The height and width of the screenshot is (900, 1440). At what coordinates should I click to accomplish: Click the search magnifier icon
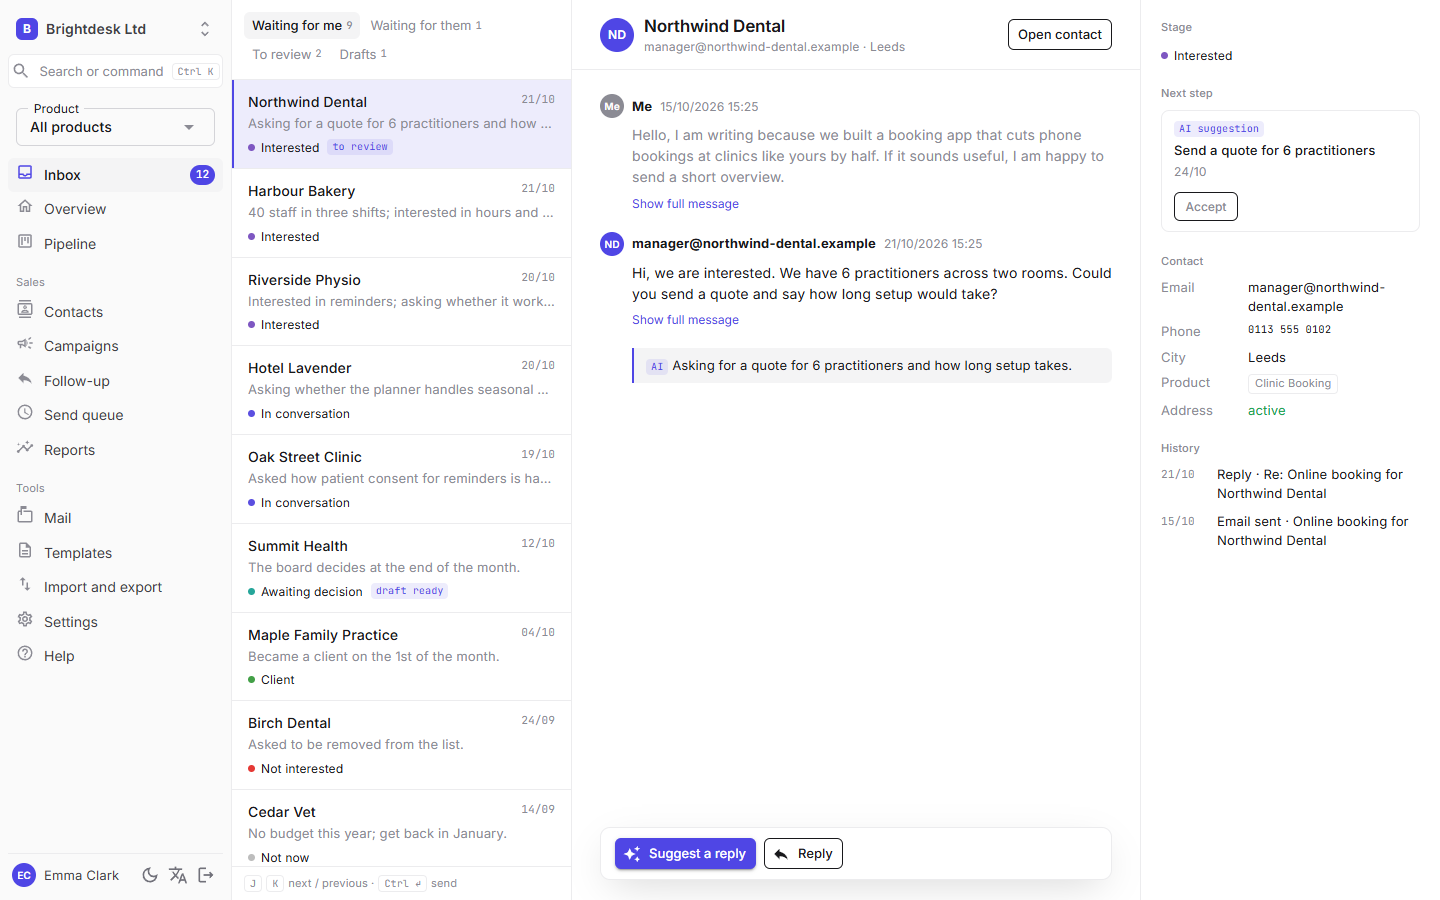[20, 71]
